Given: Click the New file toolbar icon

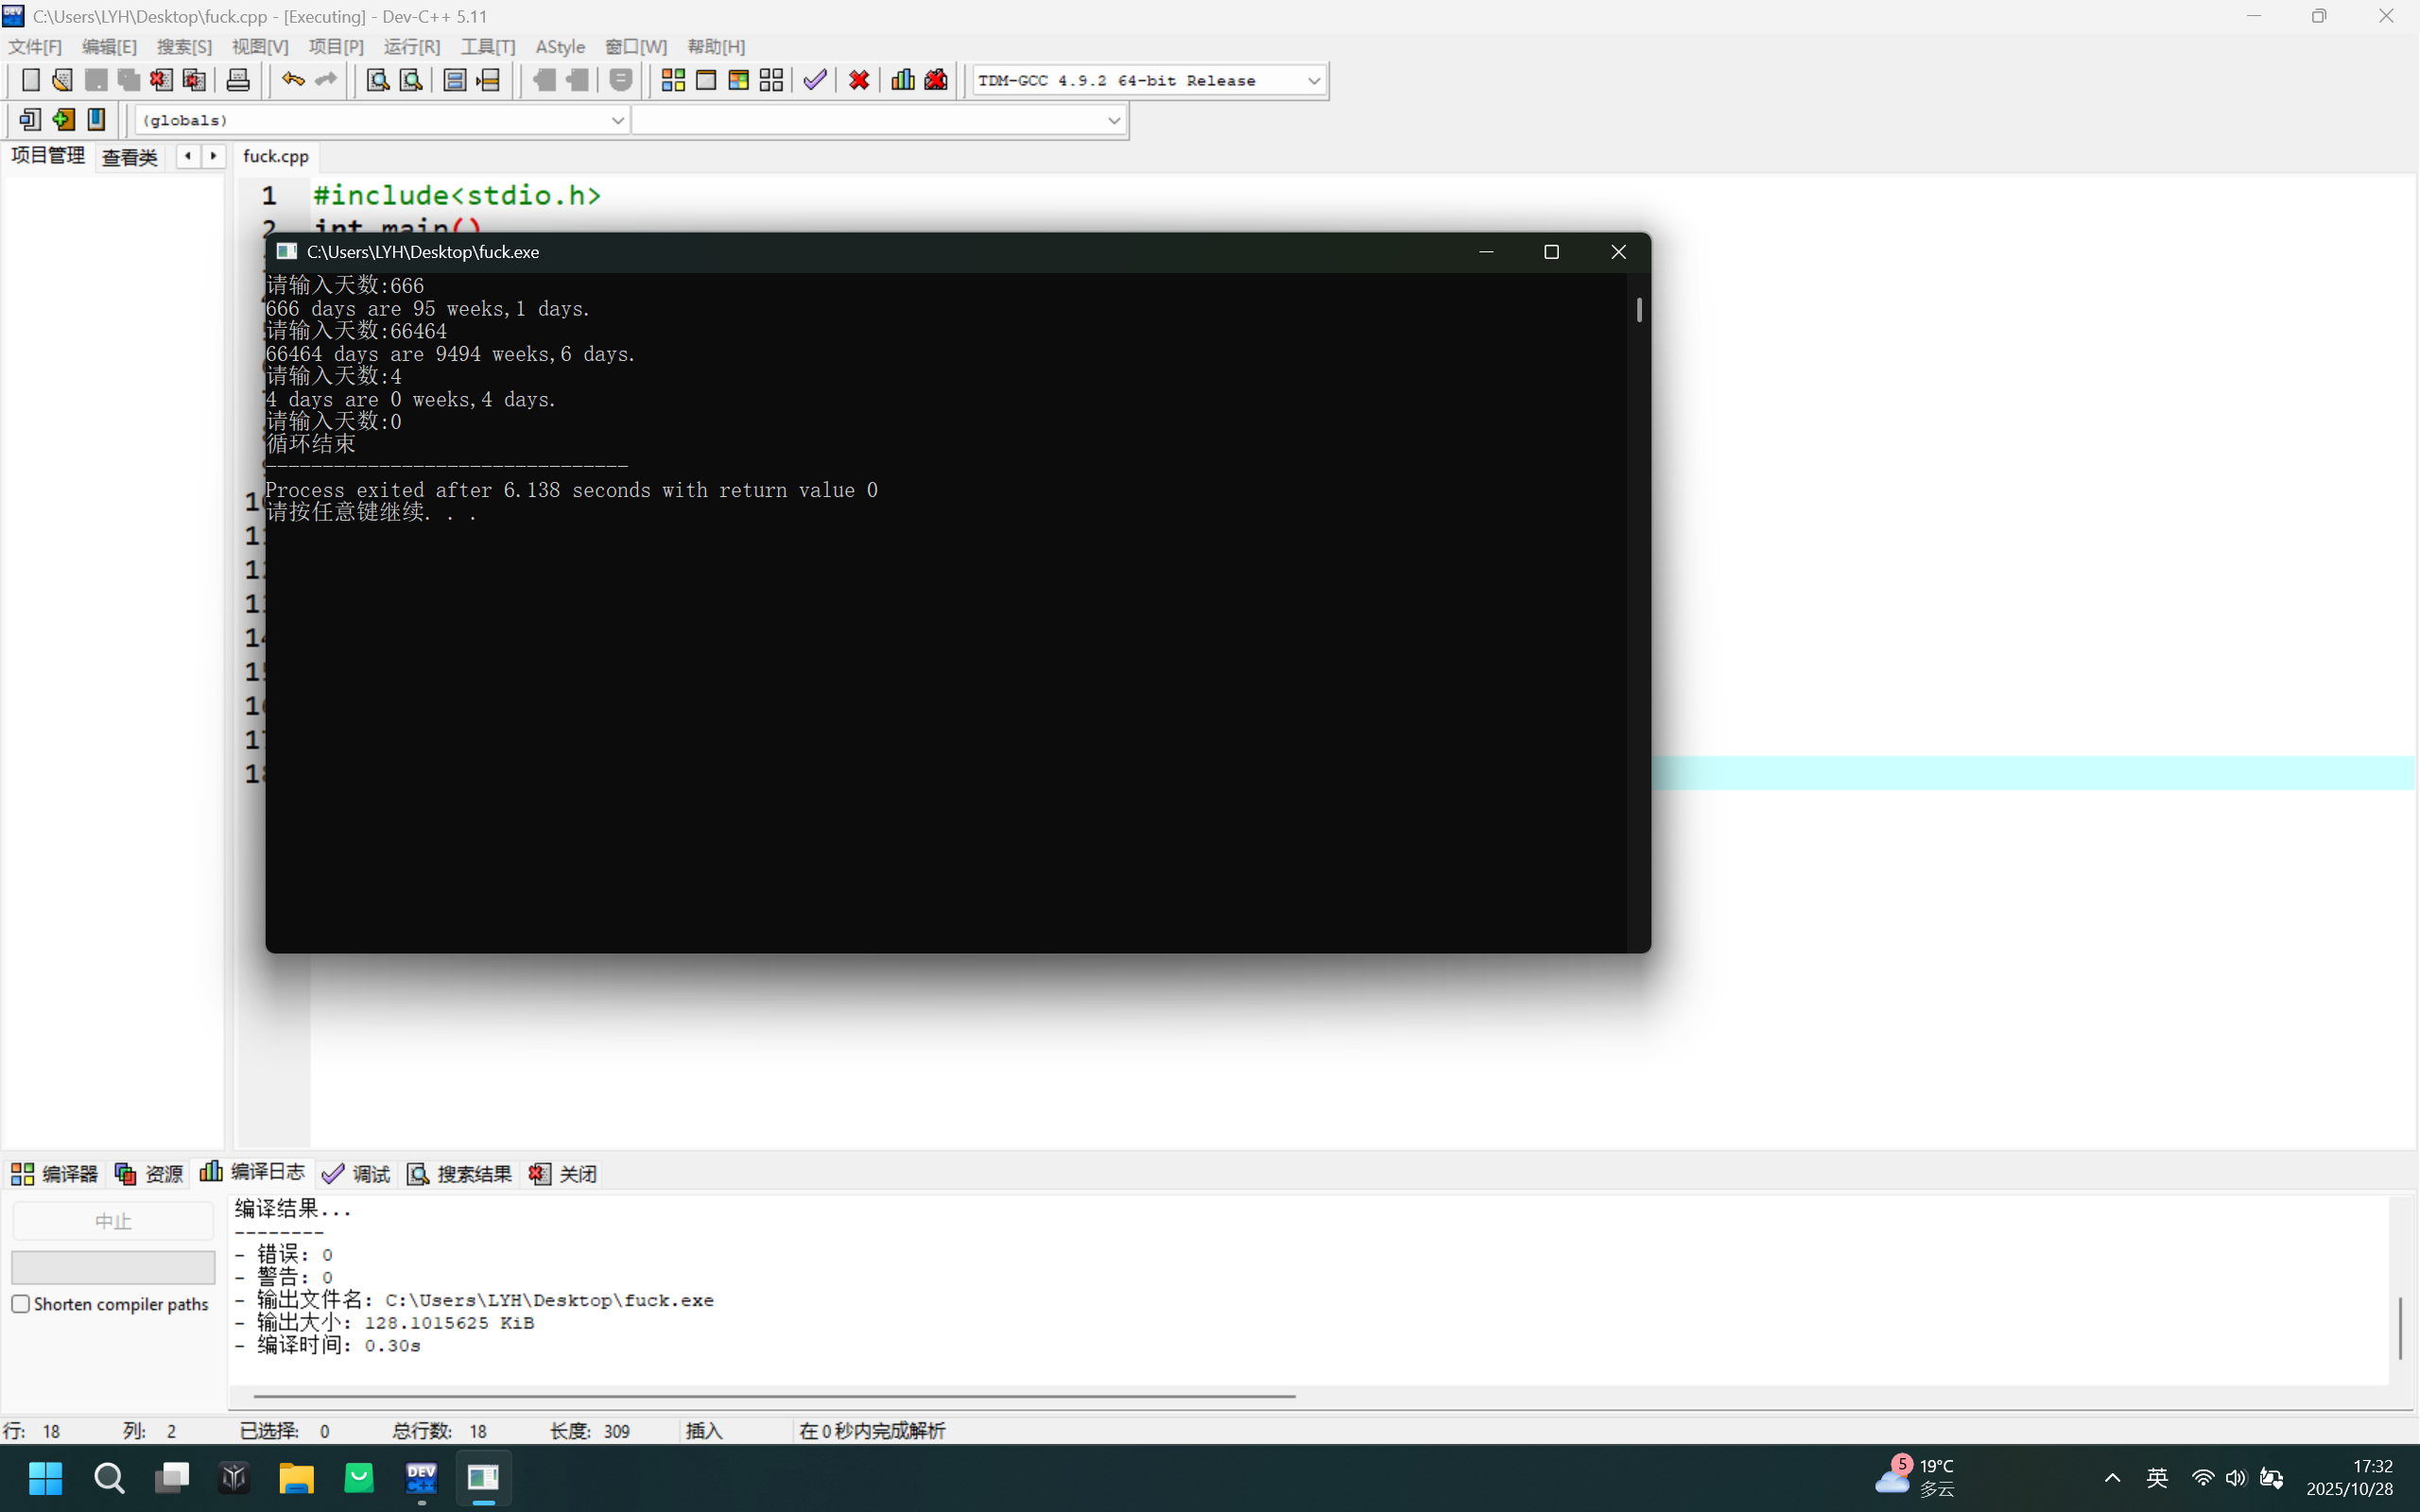Looking at the screenshot, I should coord(31,80).
